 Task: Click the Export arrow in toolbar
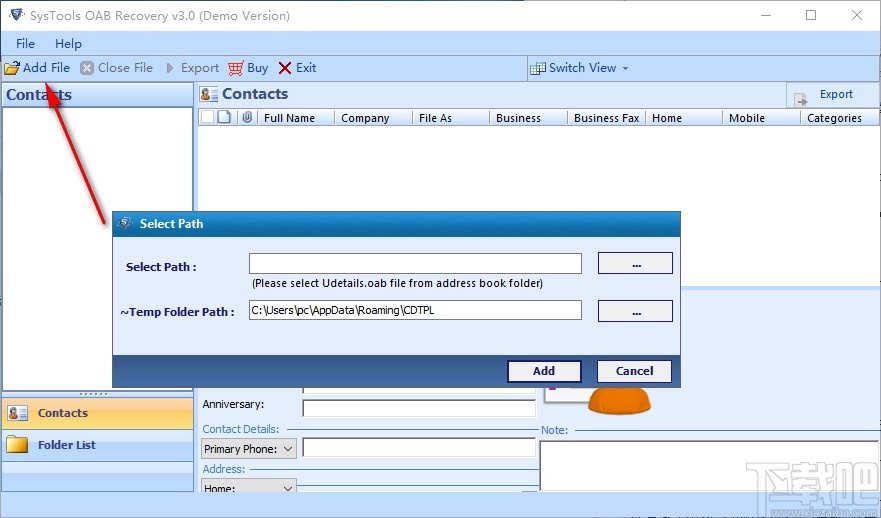(170, 68)
